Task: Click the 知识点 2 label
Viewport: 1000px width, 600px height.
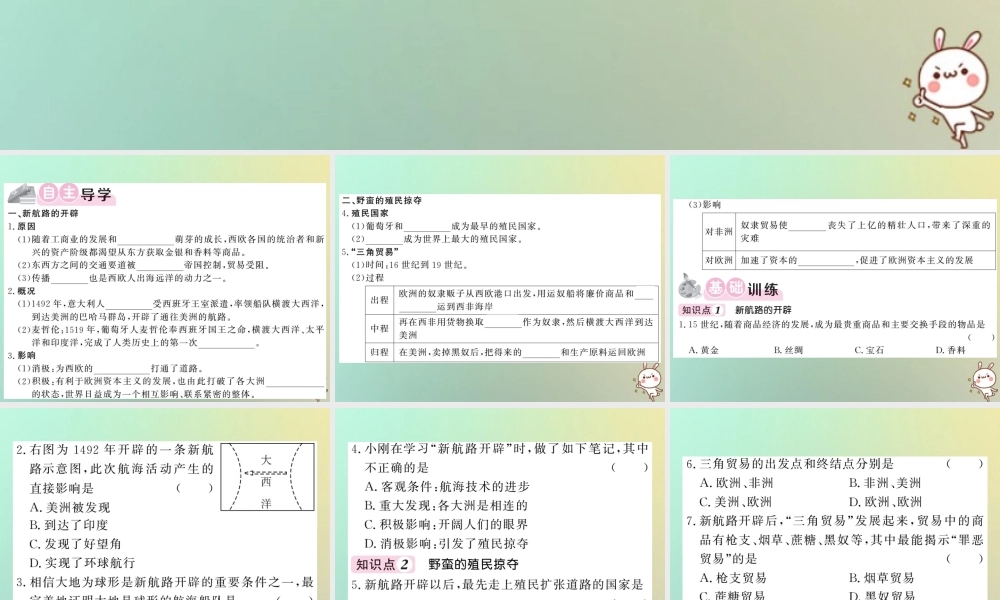Action: point(382,564)
